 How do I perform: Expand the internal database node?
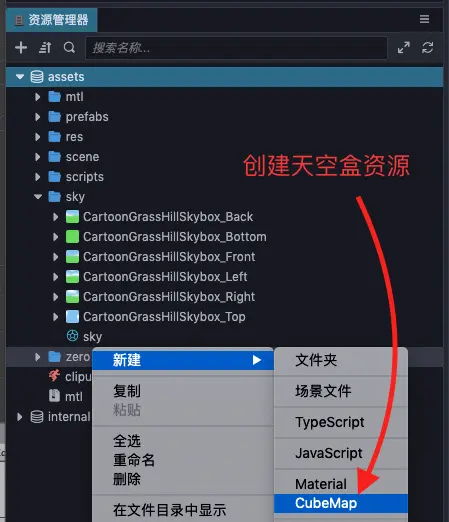click(x=20, y=417)
